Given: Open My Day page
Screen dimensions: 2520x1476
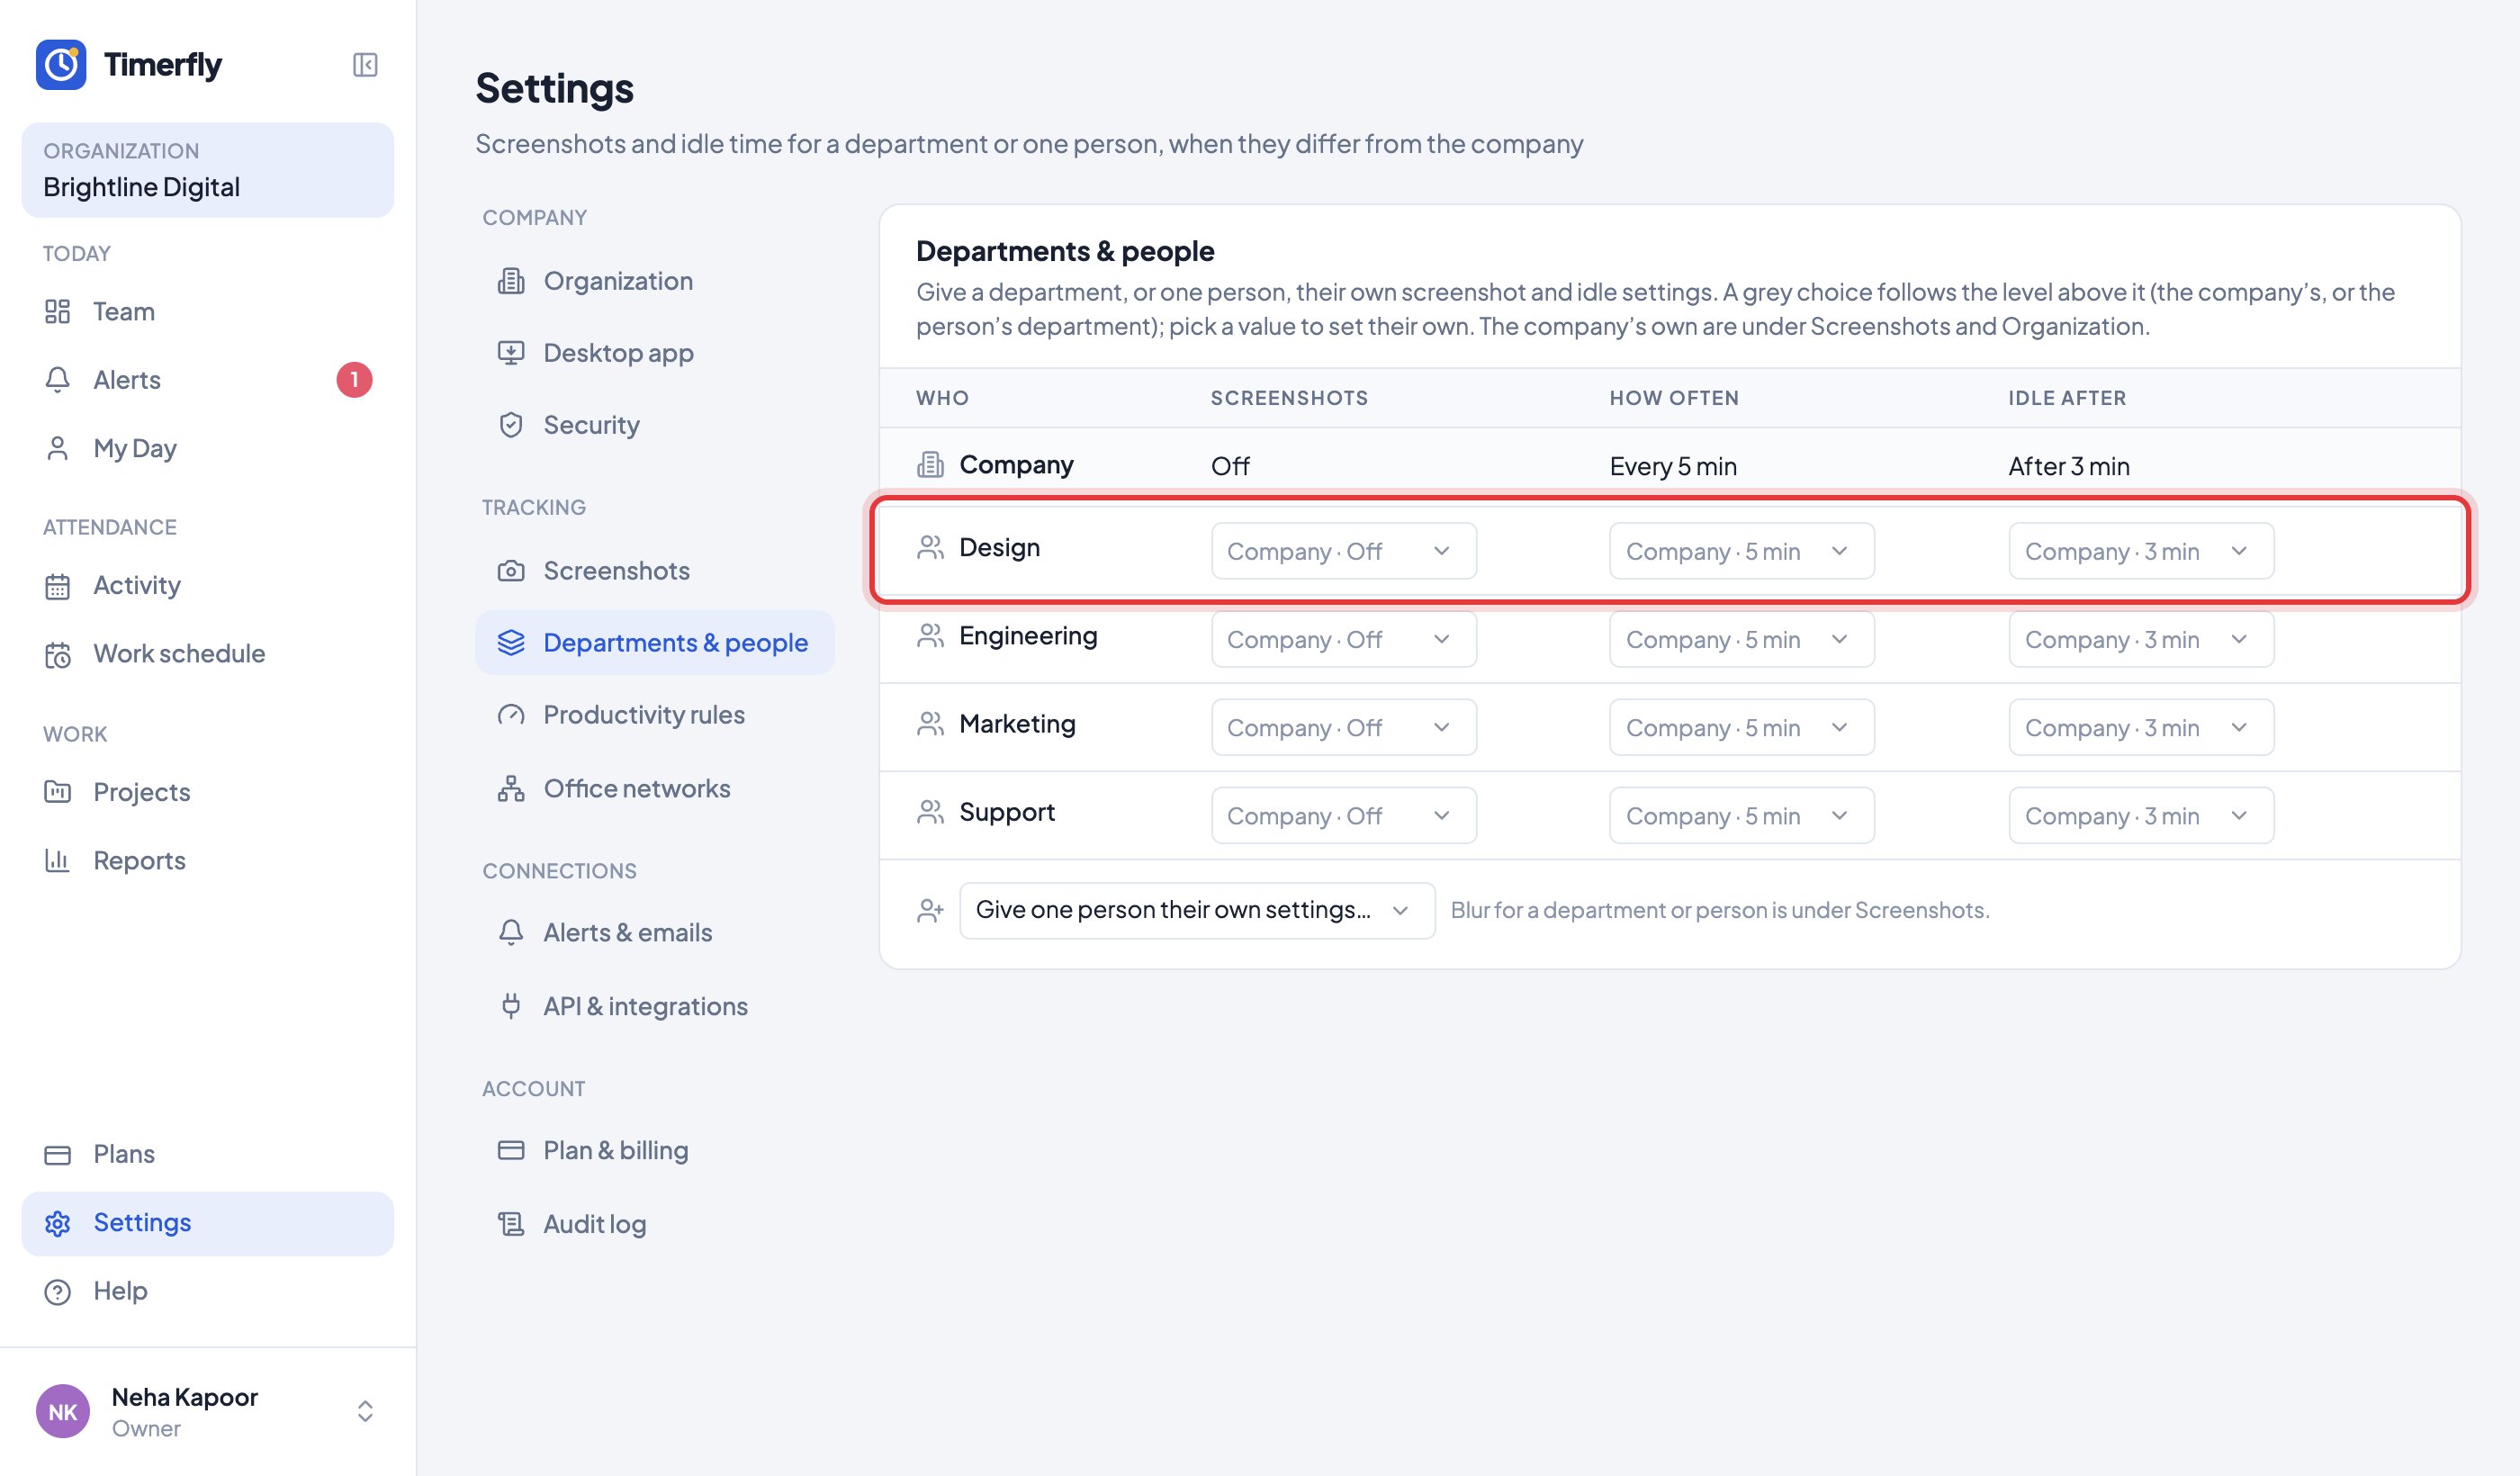Looking at the screenshot, I should tap(207, 448).
